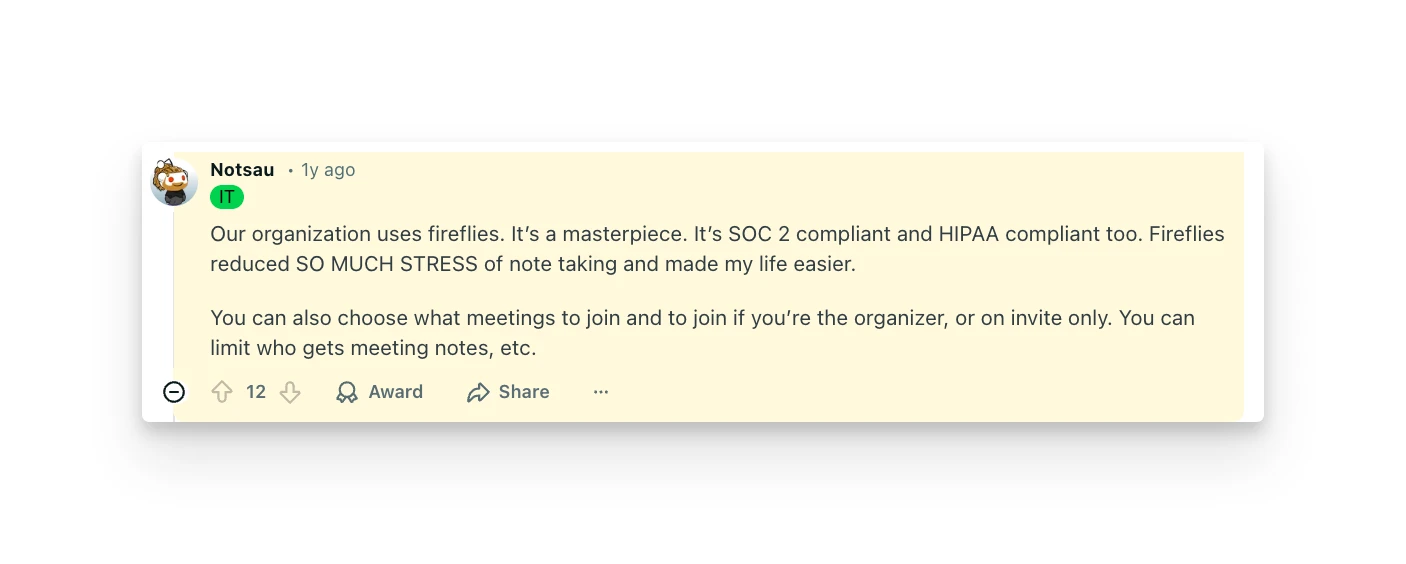Click the "1y ago" timestamp

[328, 170]
